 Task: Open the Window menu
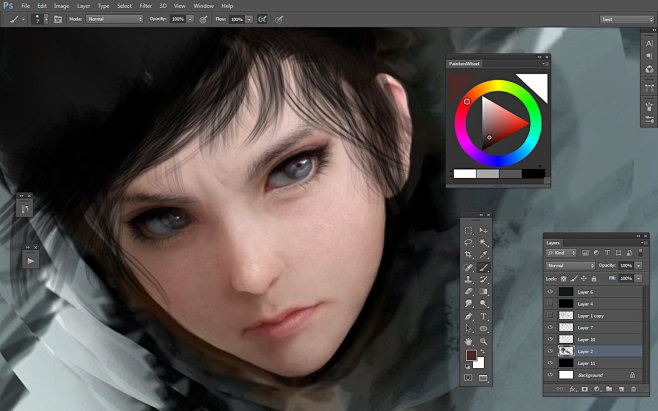[203, 6]
